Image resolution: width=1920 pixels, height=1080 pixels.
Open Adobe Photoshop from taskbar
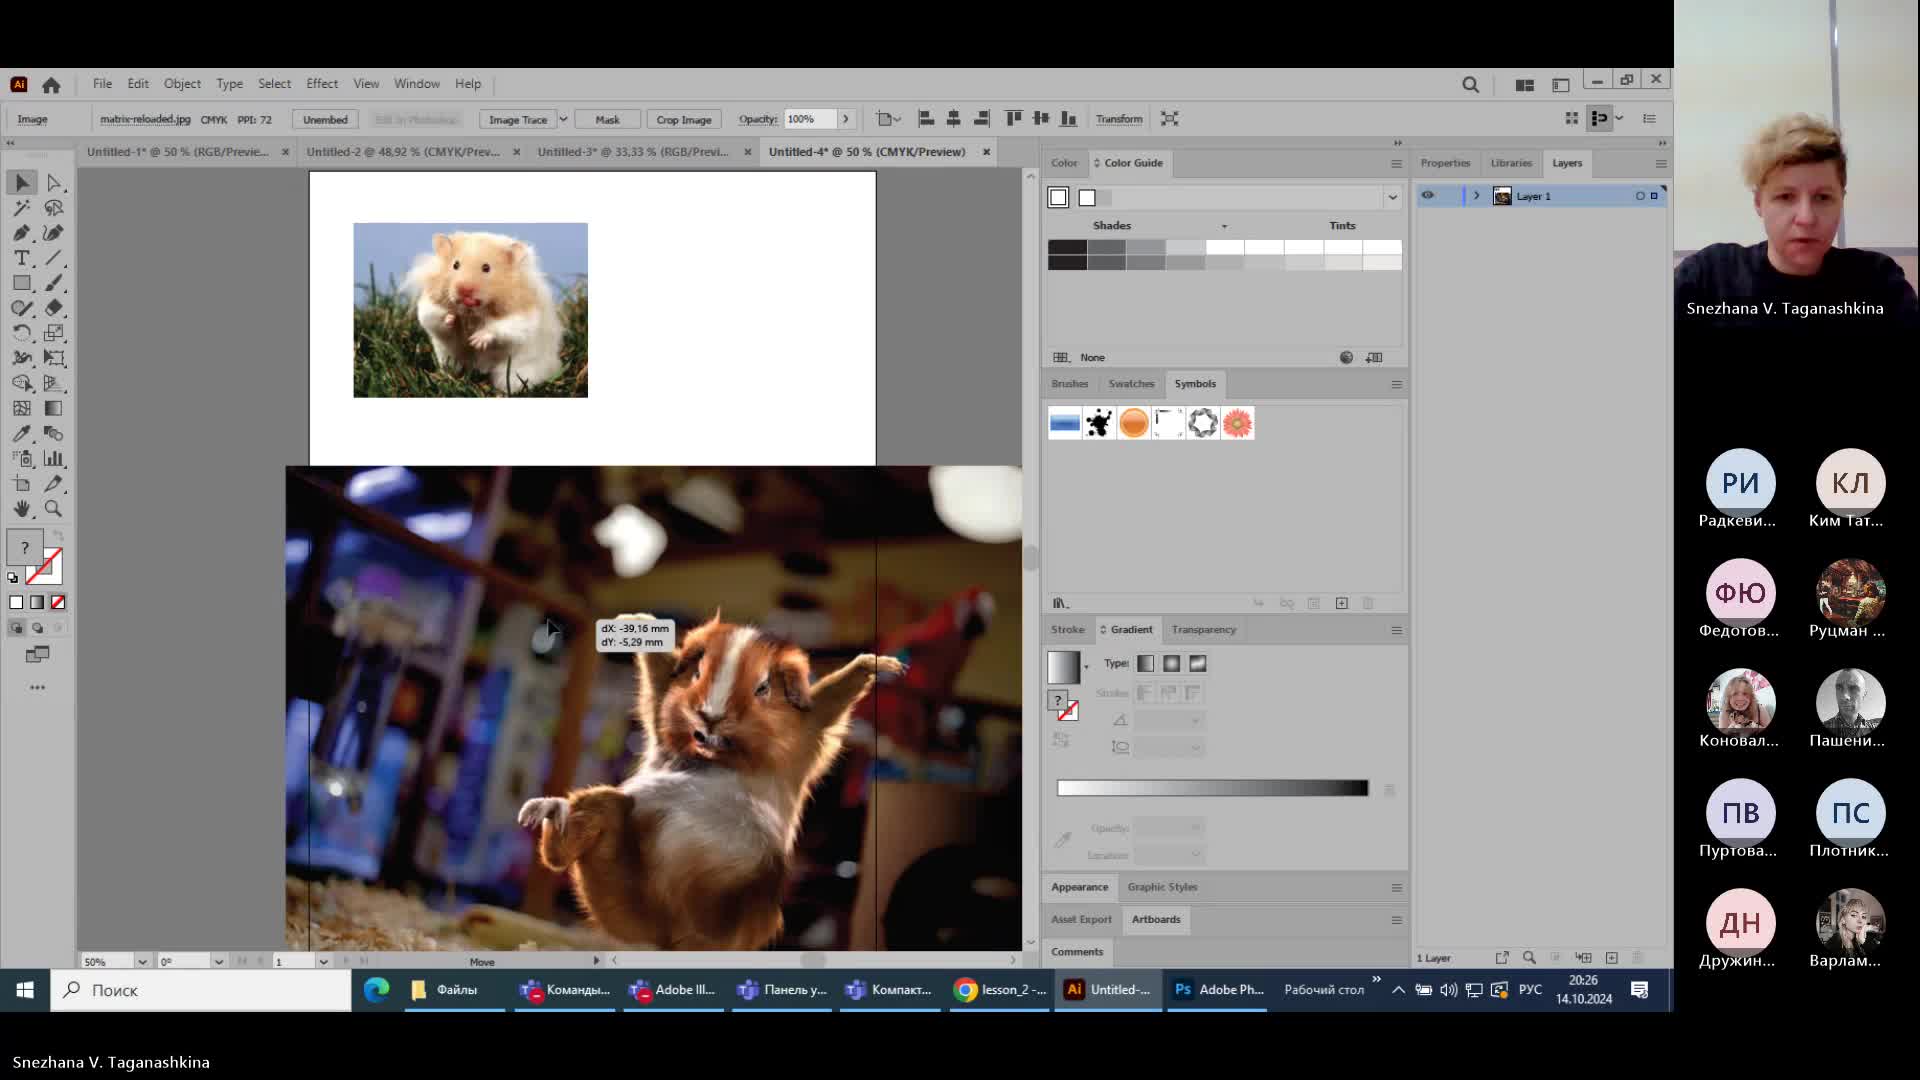pyautogui.click(x=1218, y=990)
